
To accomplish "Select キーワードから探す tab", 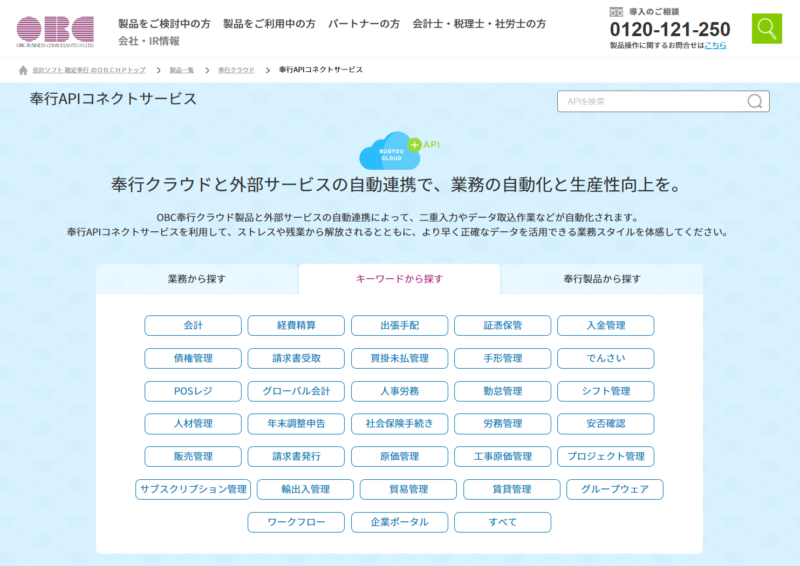I will click(x=399, y=279).
